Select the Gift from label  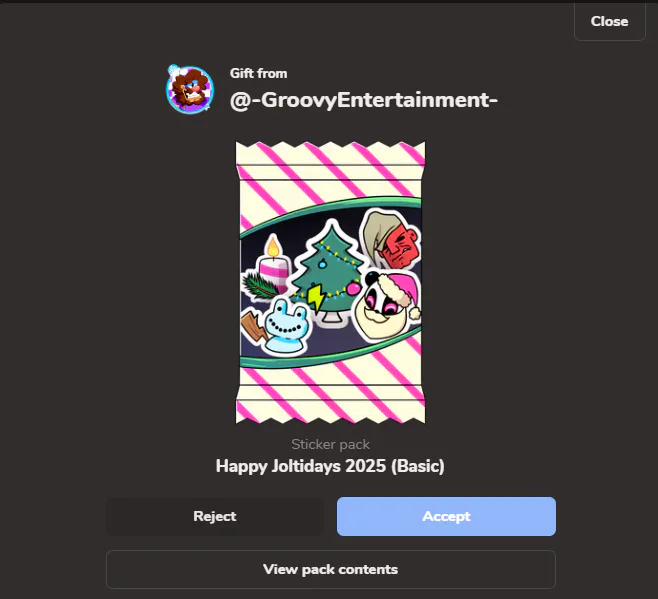tap(258, 73)
